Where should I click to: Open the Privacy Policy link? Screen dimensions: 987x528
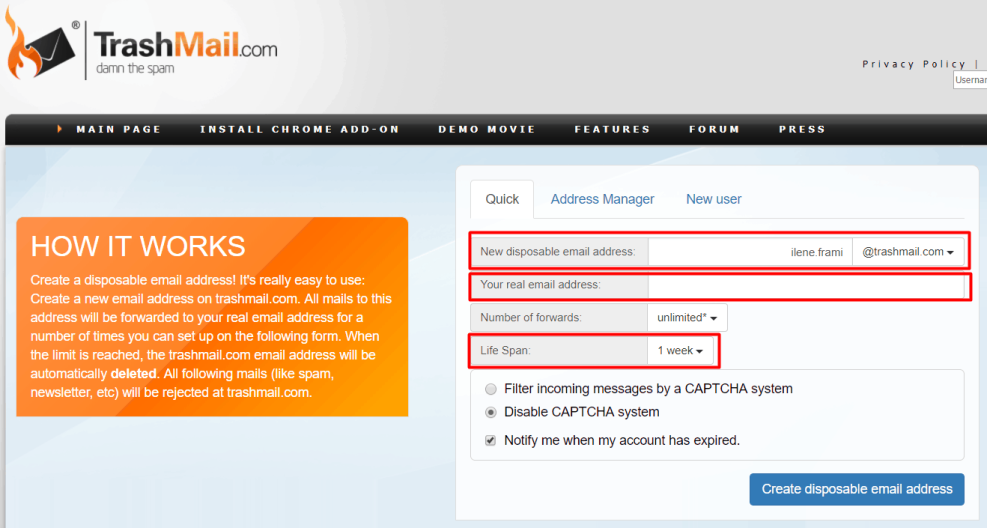914,64
